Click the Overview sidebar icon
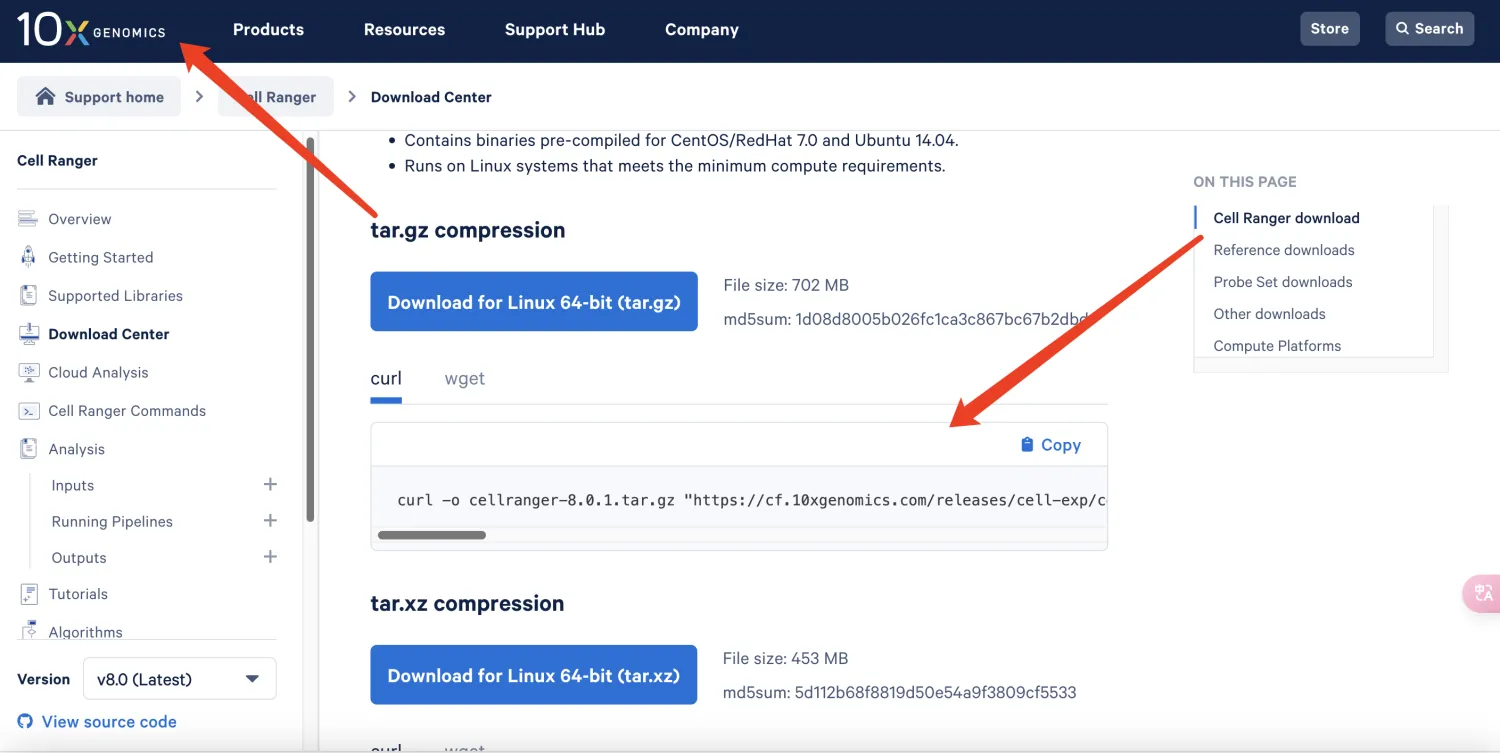The width and height of the screenshot is (1500, 753). (x=28, y=219)
